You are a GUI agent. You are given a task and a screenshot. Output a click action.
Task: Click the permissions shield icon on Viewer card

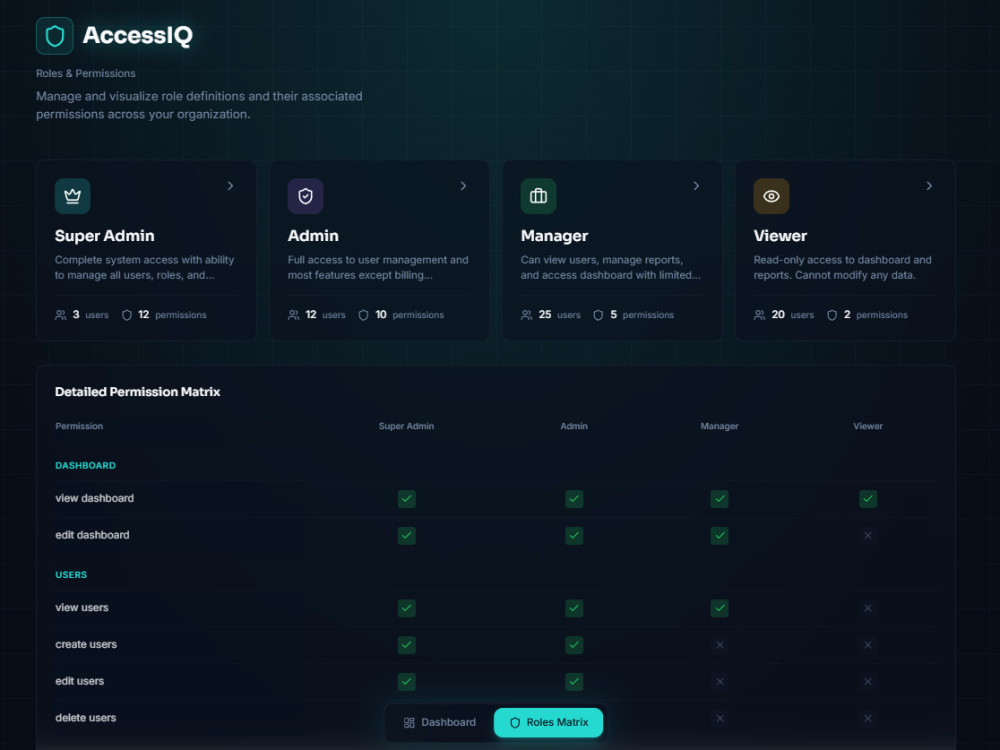click(x=831, y=314)
